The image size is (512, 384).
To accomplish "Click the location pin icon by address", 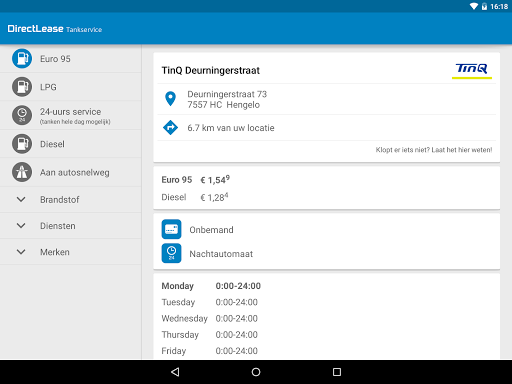I will (x=170, y=99).
